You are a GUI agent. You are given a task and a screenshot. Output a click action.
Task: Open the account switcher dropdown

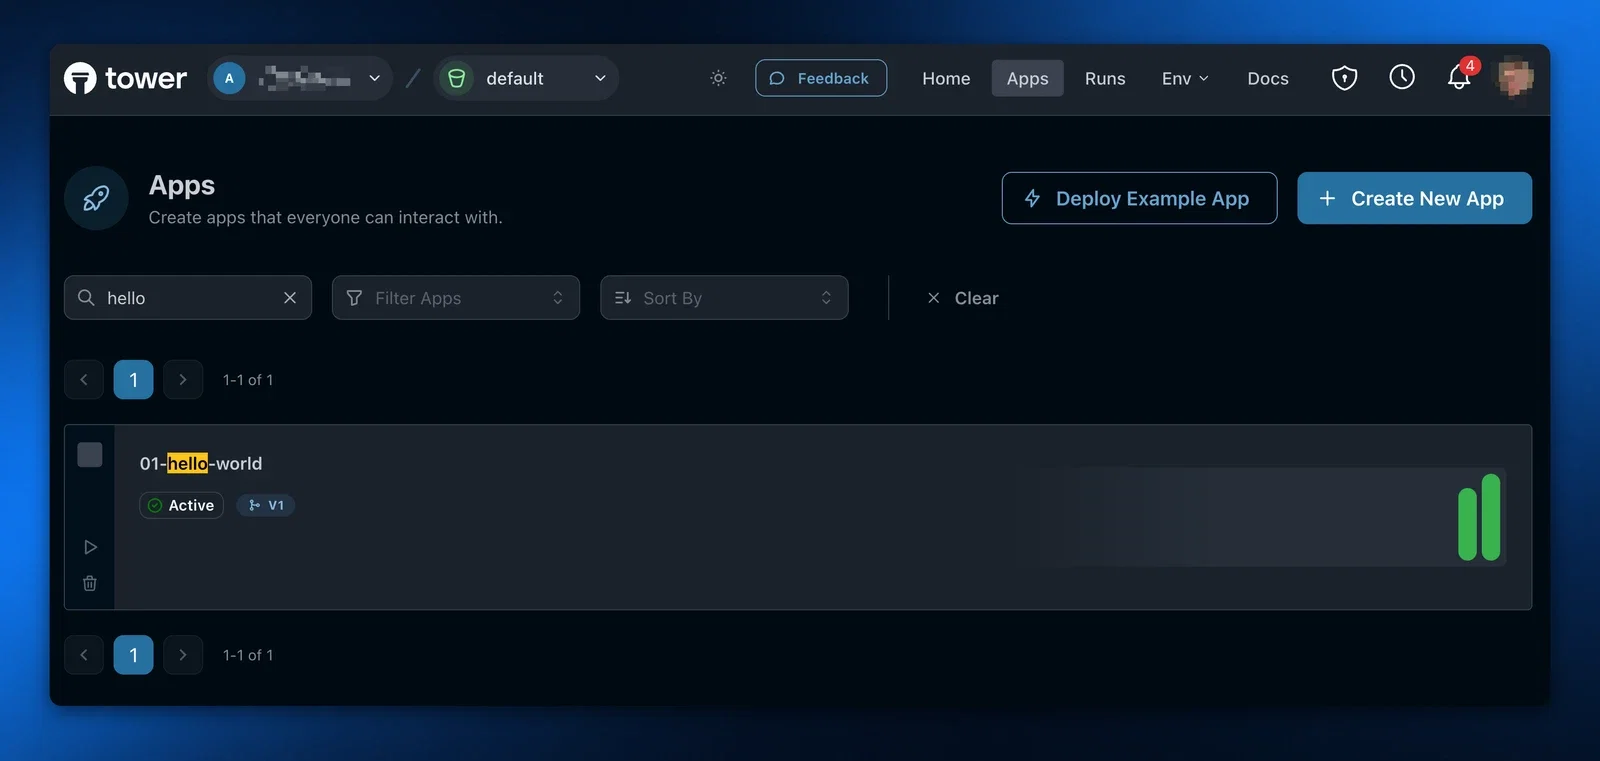(x=300, y=78)
